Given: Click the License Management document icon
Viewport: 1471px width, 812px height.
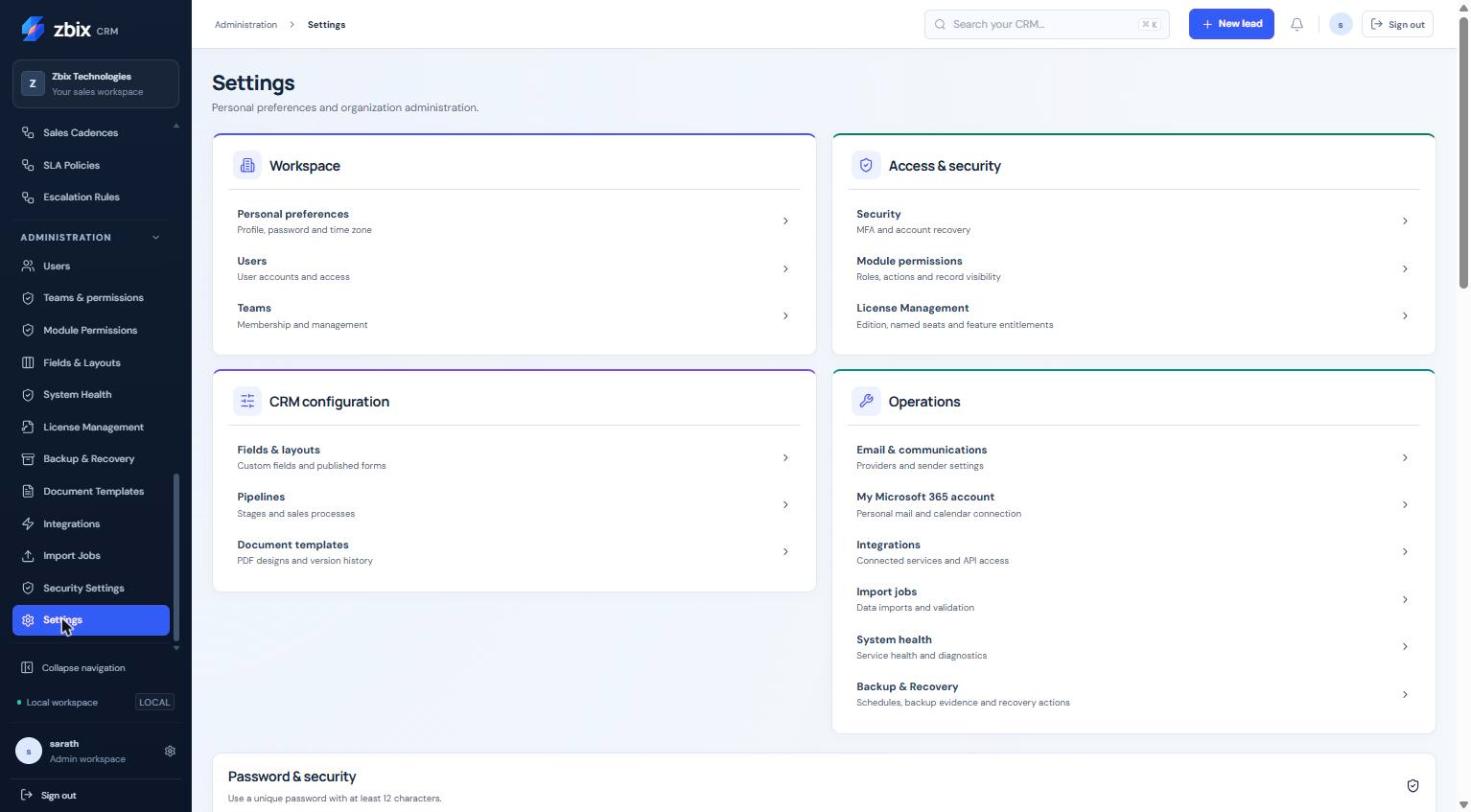Looking at the screenshot, I should point(28,427).
